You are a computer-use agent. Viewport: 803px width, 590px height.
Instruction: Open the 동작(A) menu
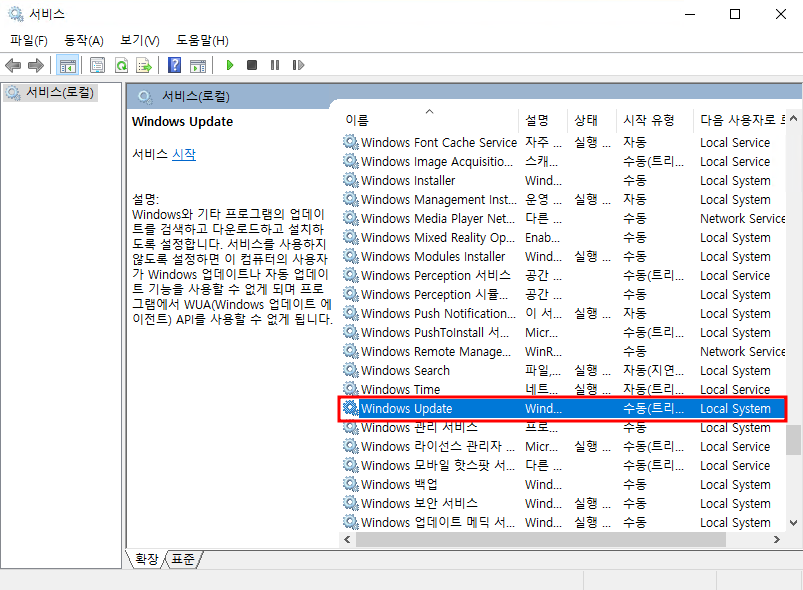point(84,40)
